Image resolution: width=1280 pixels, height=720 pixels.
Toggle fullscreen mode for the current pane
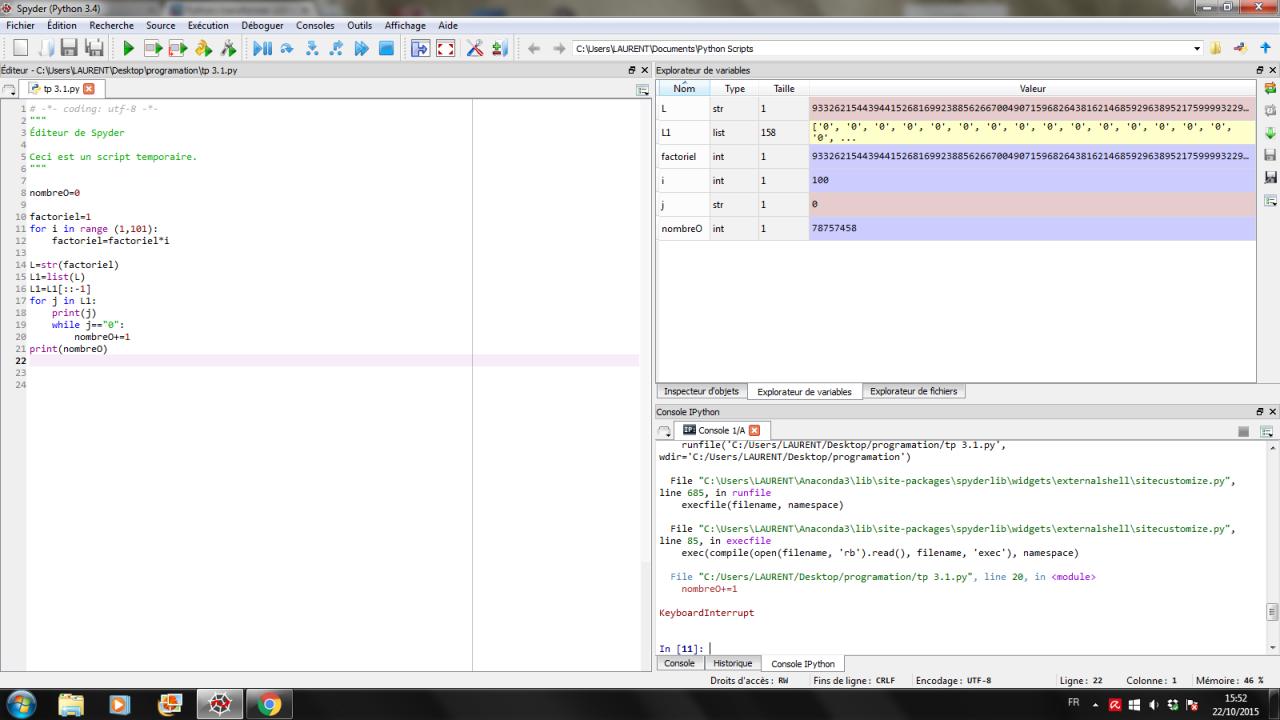coord(446,48)
